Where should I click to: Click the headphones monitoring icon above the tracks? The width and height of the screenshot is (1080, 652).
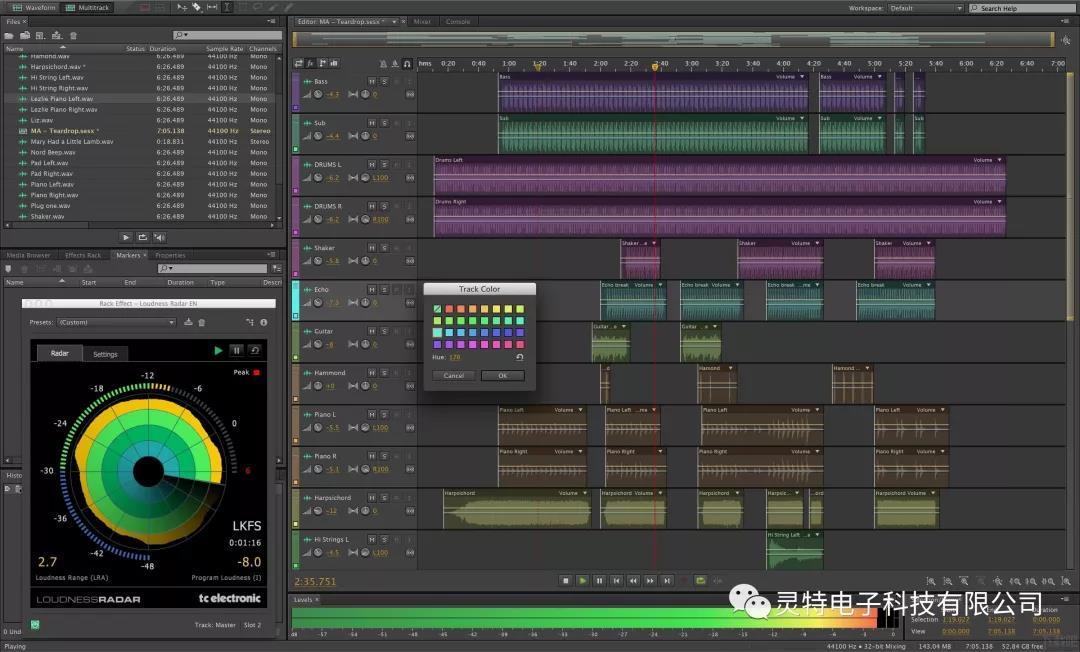[407, 63]
